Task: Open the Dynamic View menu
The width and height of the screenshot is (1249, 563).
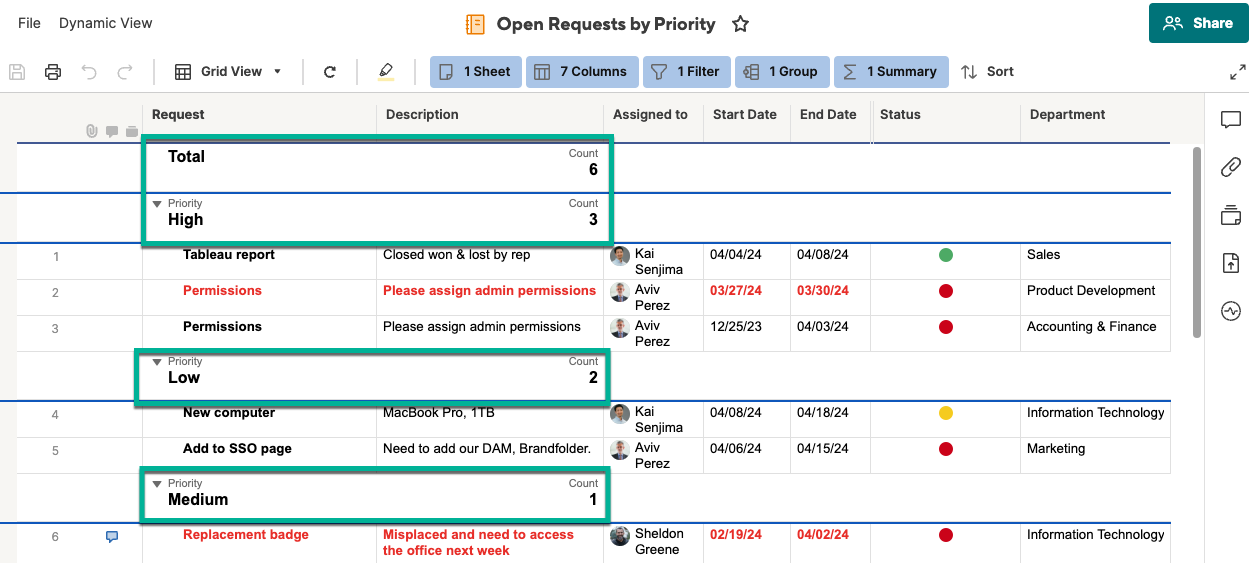Action: tap(106, 23)
